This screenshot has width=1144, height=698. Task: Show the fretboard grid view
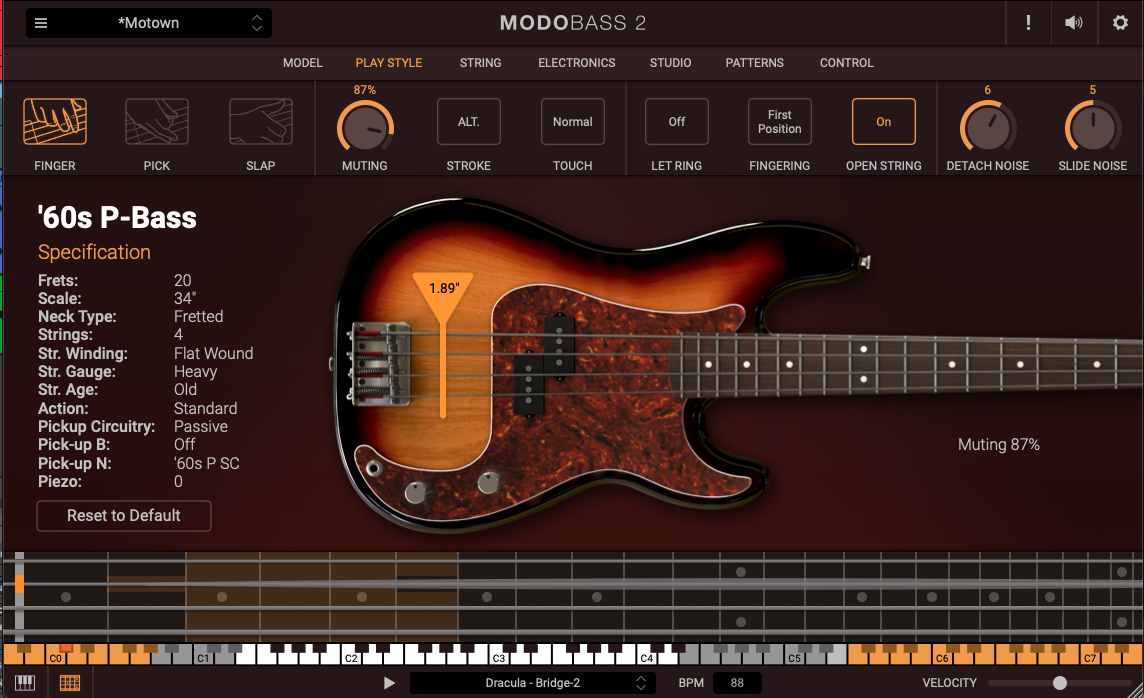[69, 683]
